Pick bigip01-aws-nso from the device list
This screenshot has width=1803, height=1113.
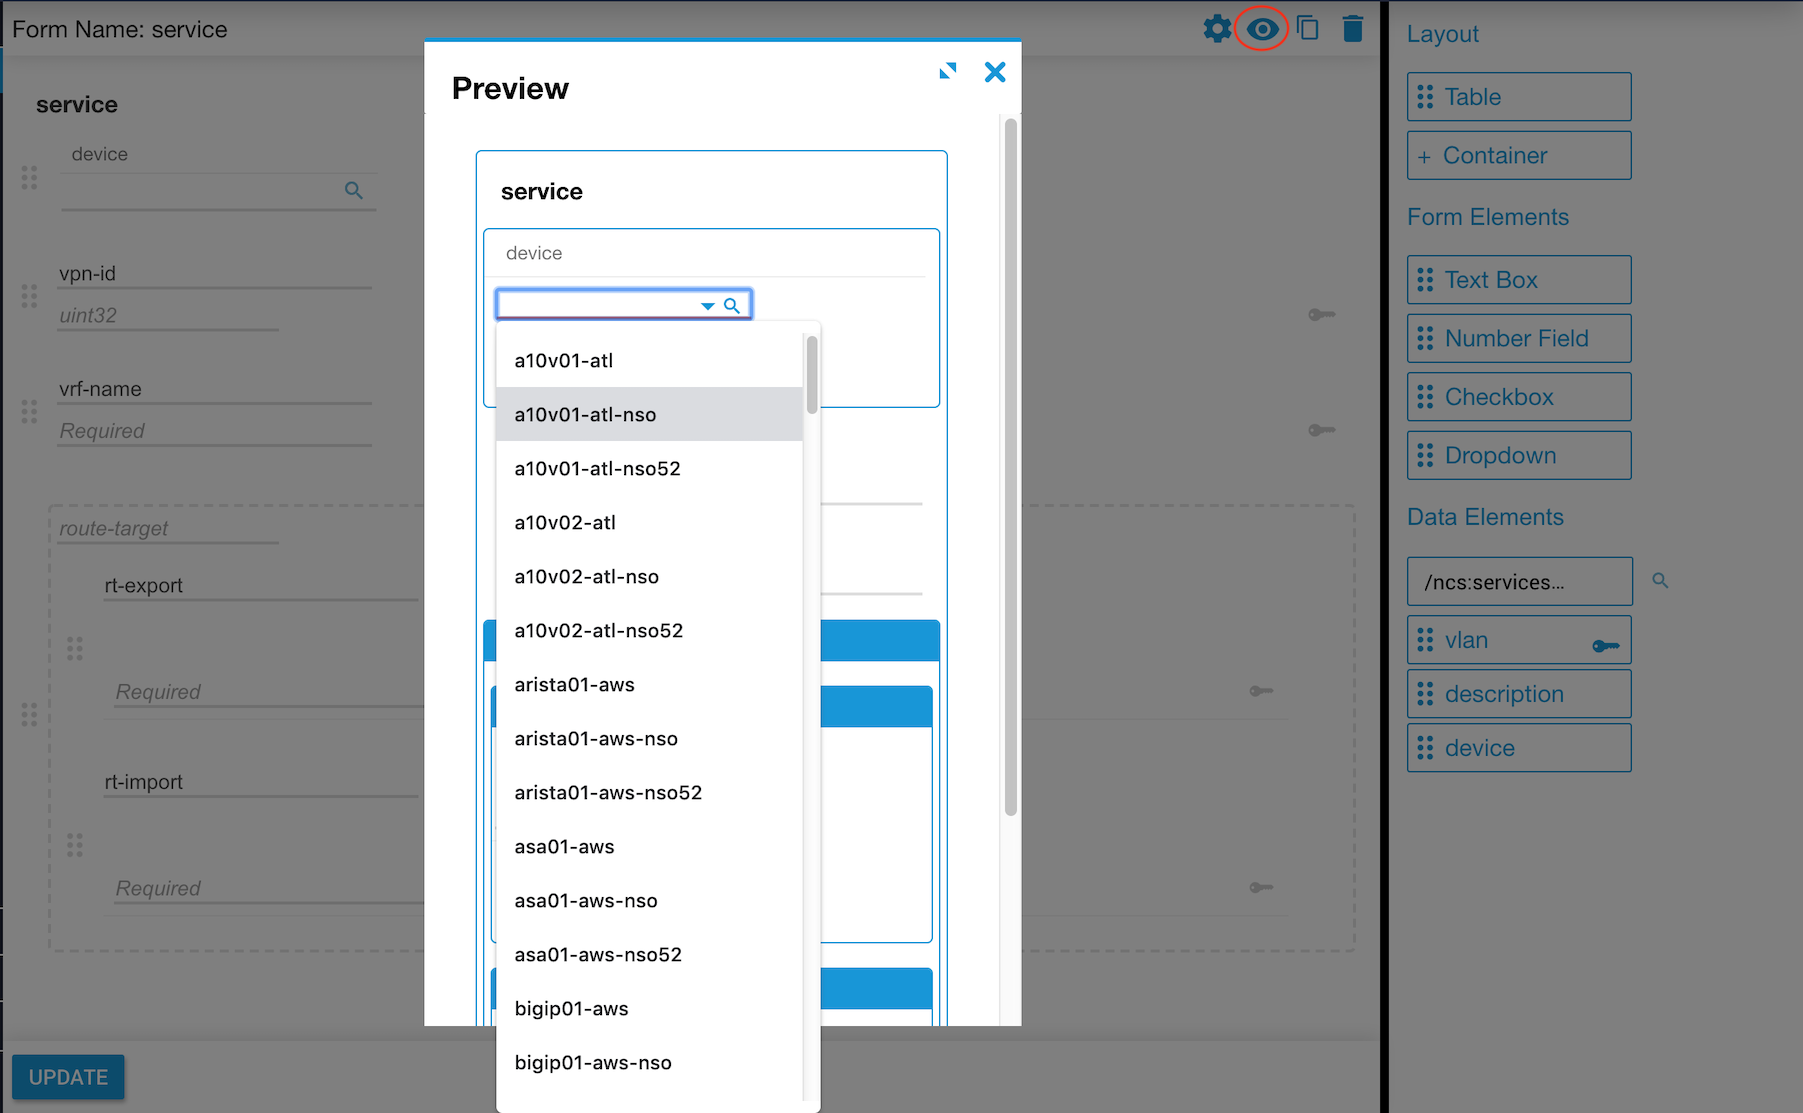pos(649,1062)
